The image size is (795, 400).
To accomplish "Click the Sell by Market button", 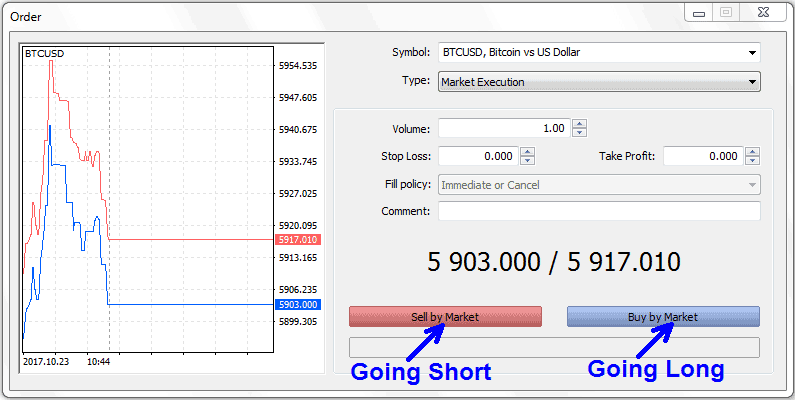I will (445, 317).
